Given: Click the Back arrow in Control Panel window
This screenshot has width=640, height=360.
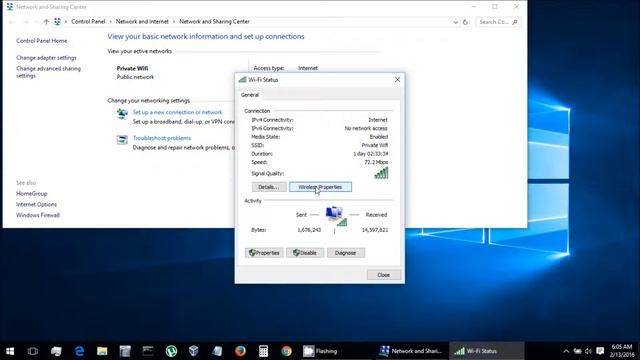Looking at the screenshot, I should pyautogui.click(x=12, y=22).
